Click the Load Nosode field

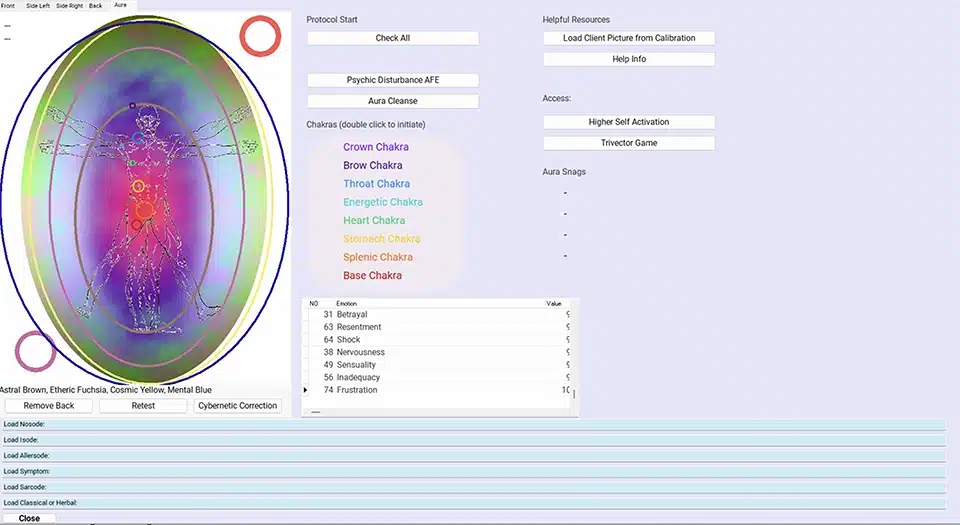click(x=474, y=424)
